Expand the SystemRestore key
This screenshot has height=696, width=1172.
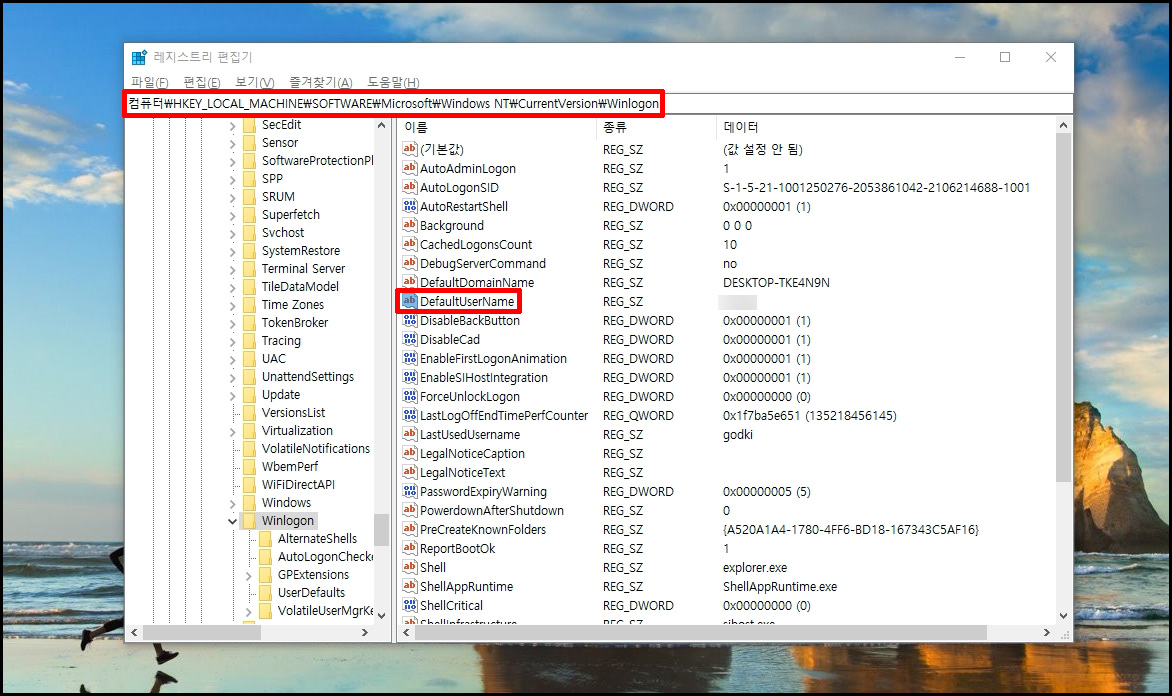(232, 251)
